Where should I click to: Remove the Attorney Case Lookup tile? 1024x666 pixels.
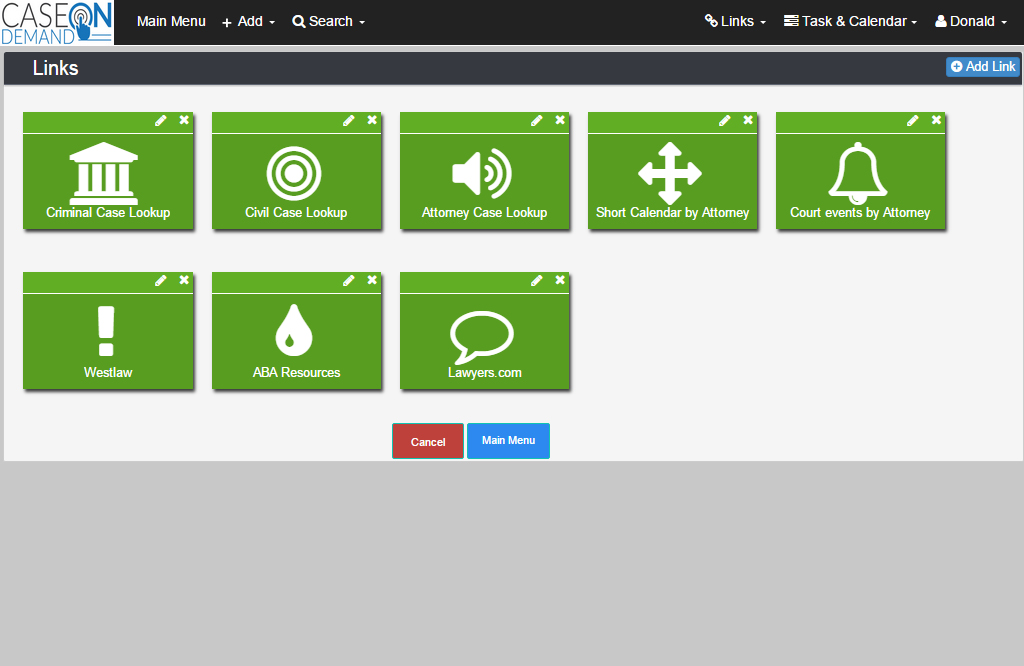560,120
